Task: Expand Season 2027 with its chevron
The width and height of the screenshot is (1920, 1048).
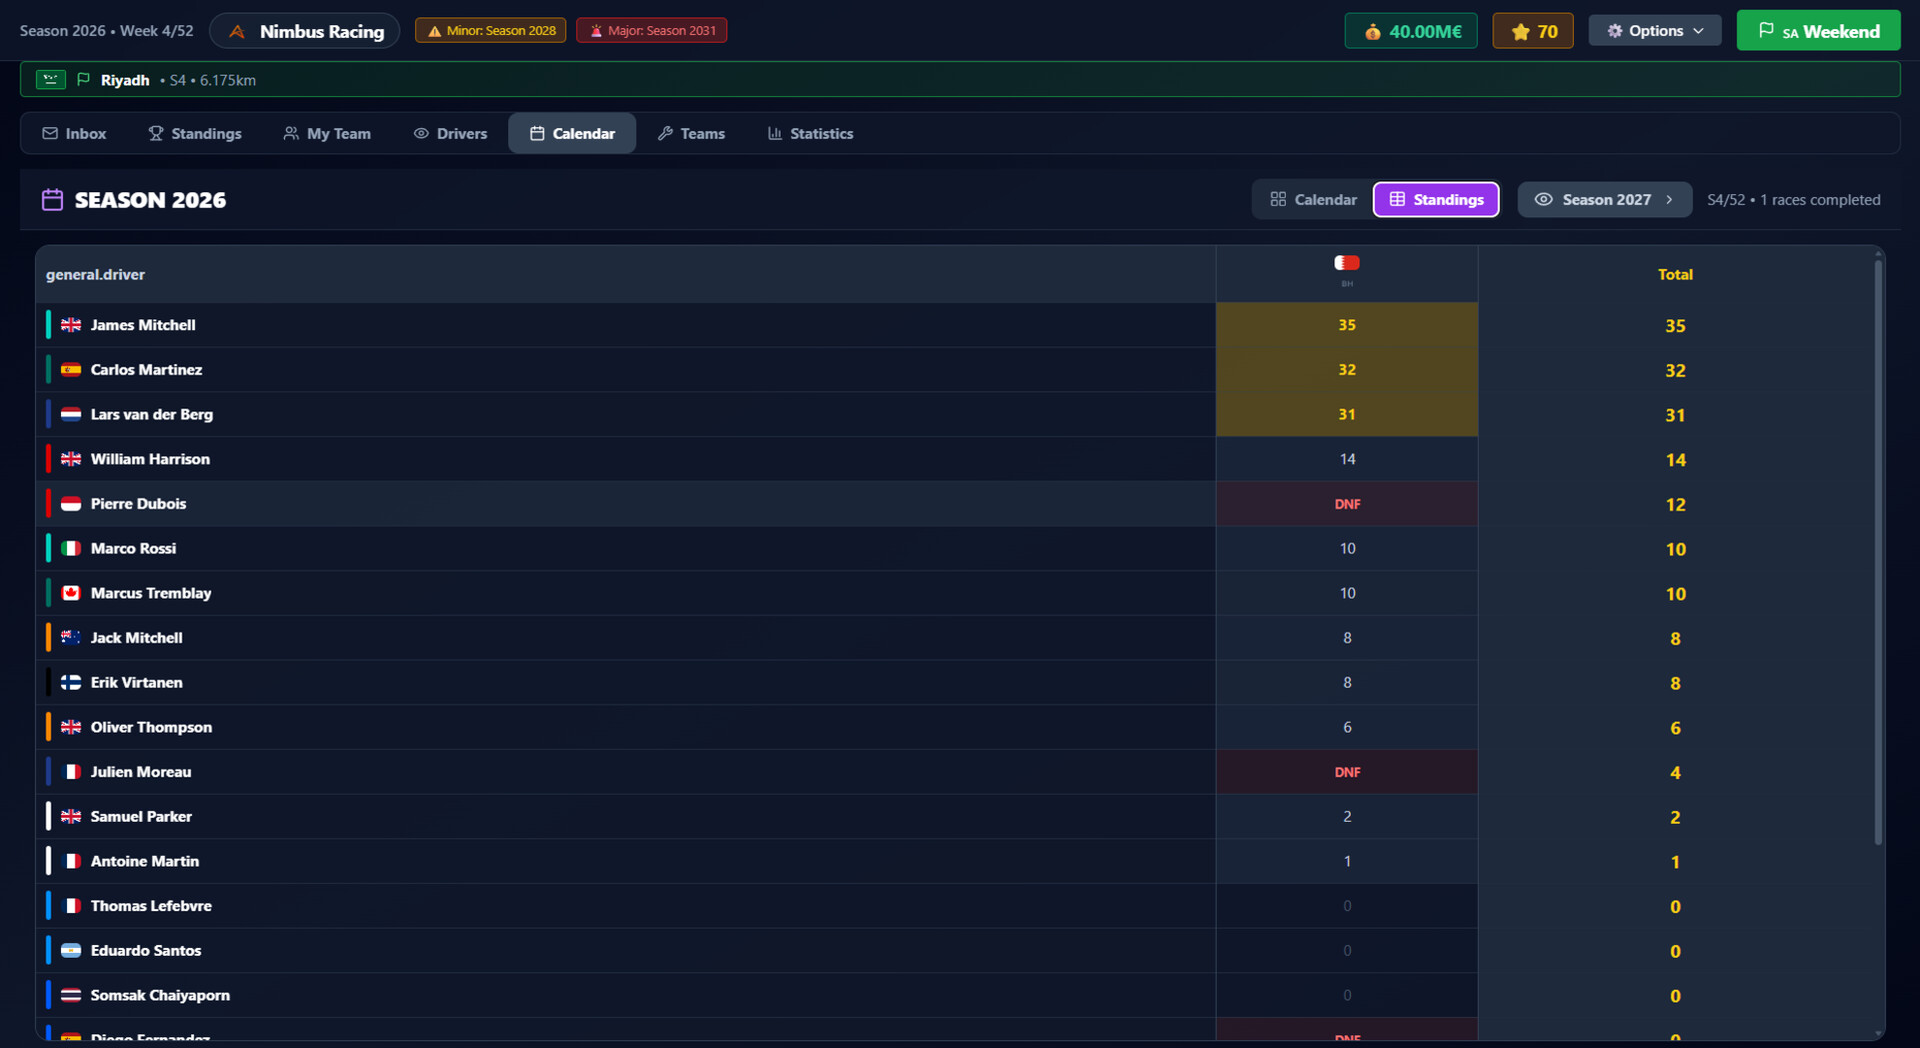Action: click(x=1671, y=199)
